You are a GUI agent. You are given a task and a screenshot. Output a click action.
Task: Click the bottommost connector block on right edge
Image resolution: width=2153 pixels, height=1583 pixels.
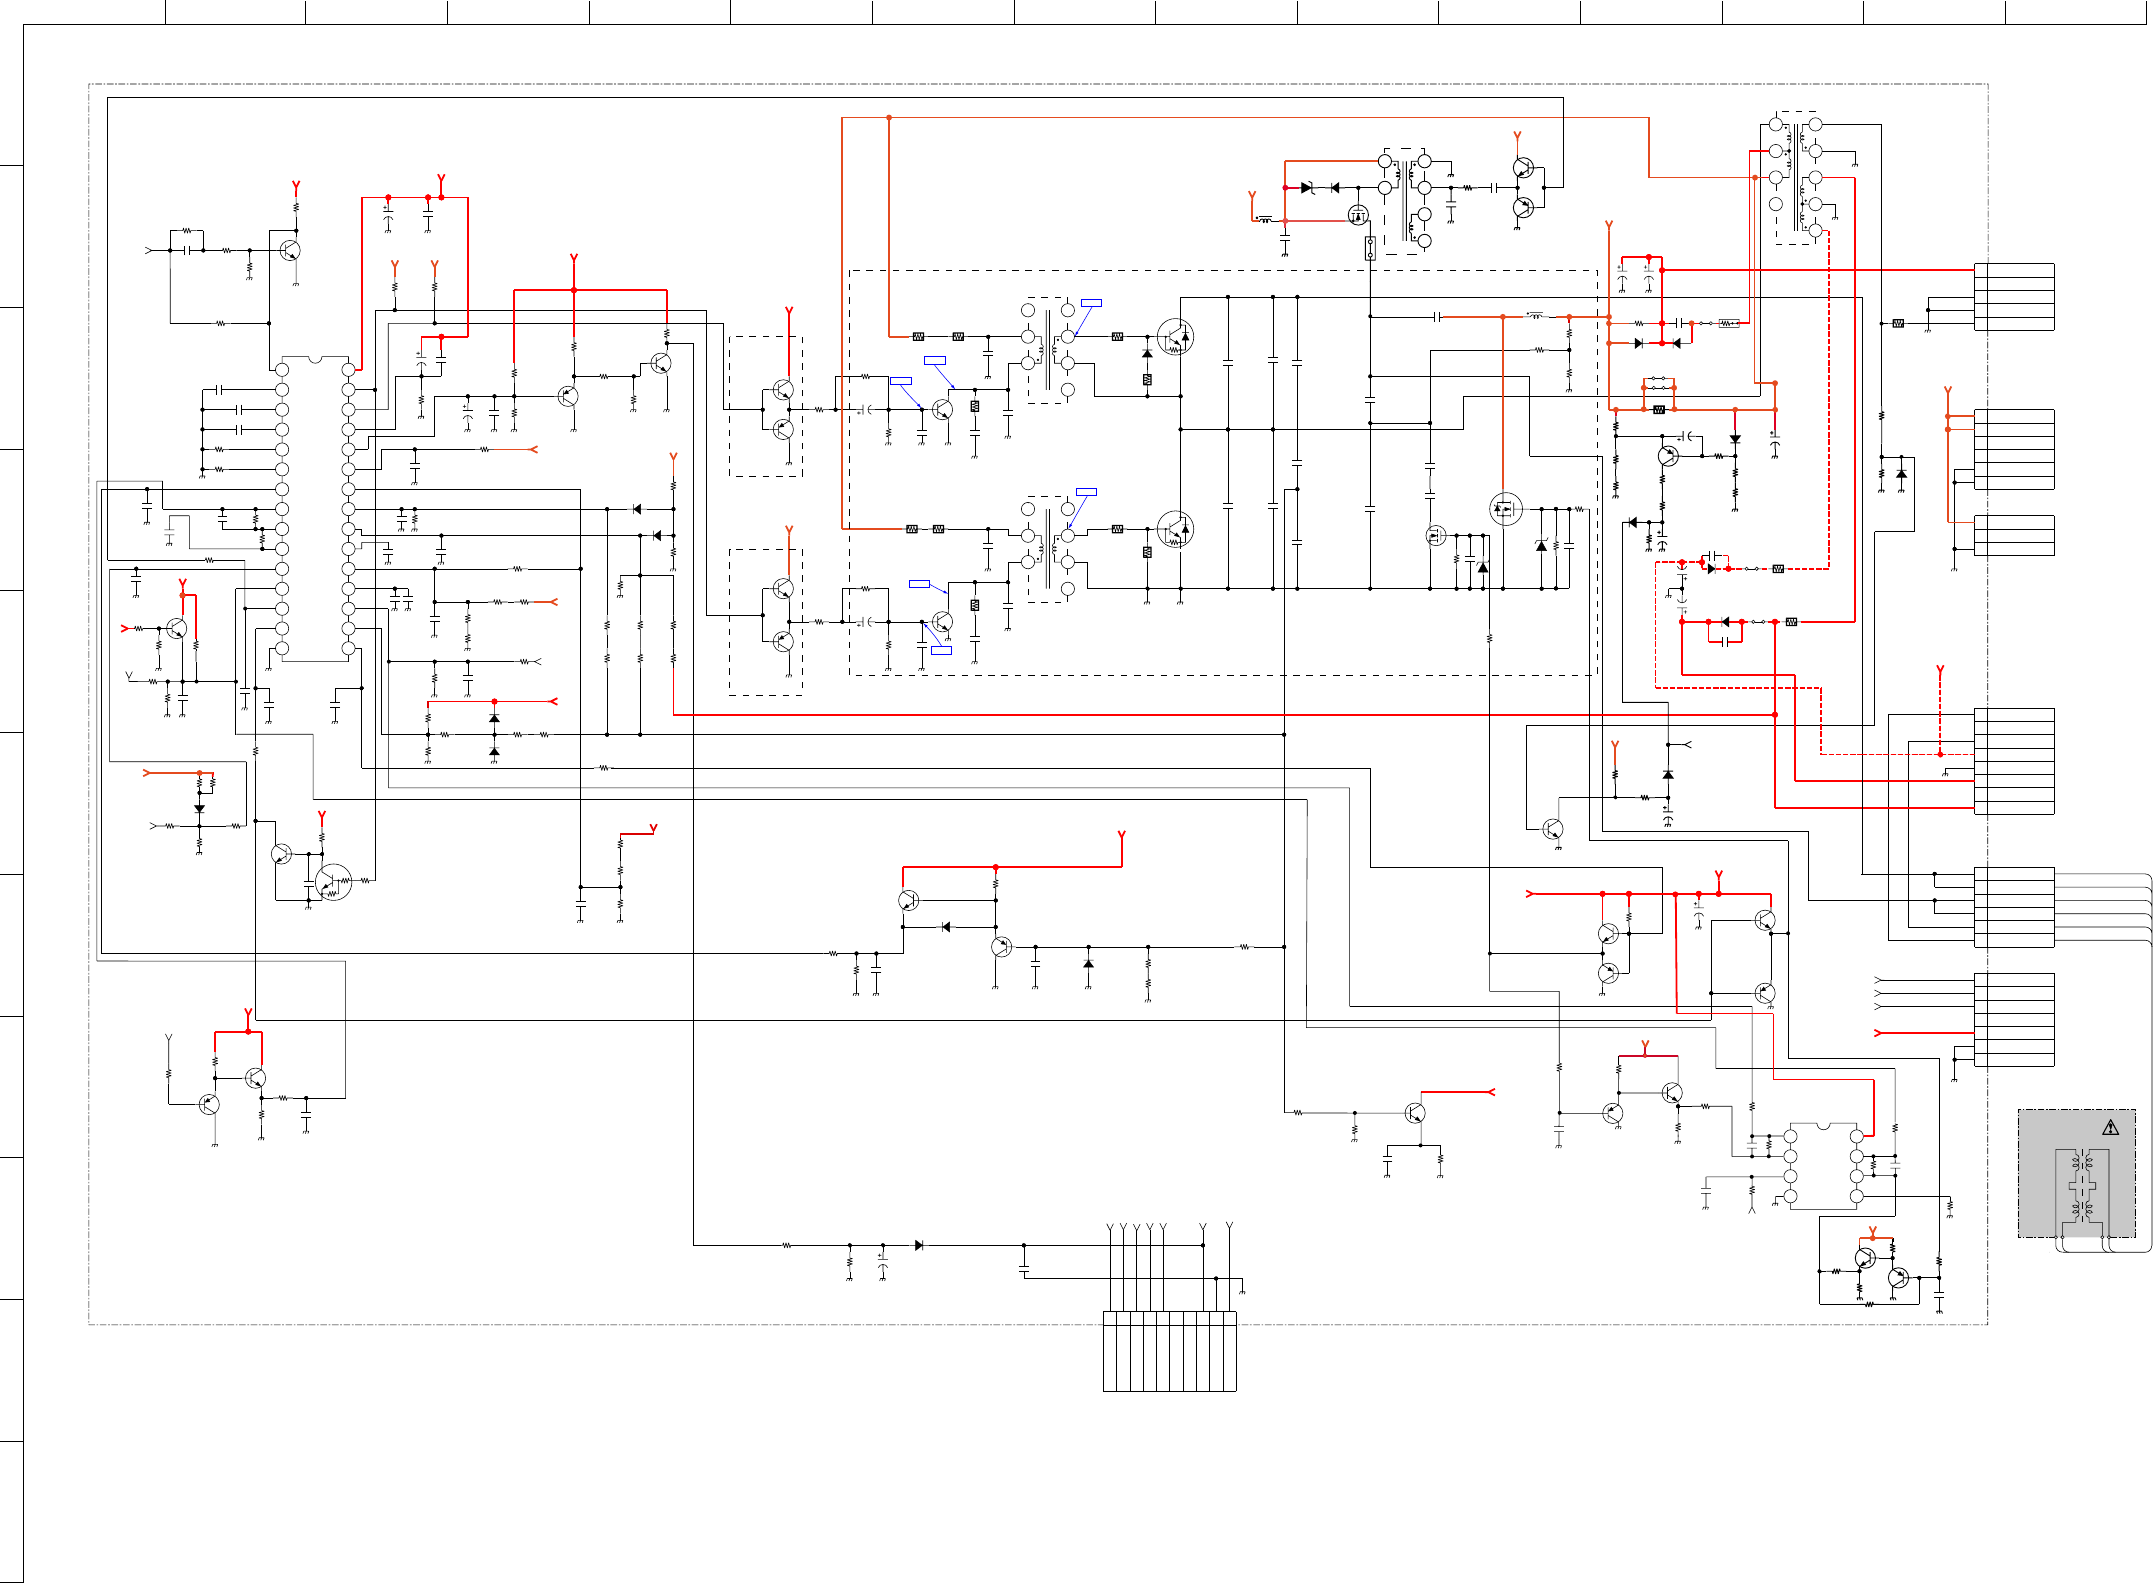tap(2013, 1019)
